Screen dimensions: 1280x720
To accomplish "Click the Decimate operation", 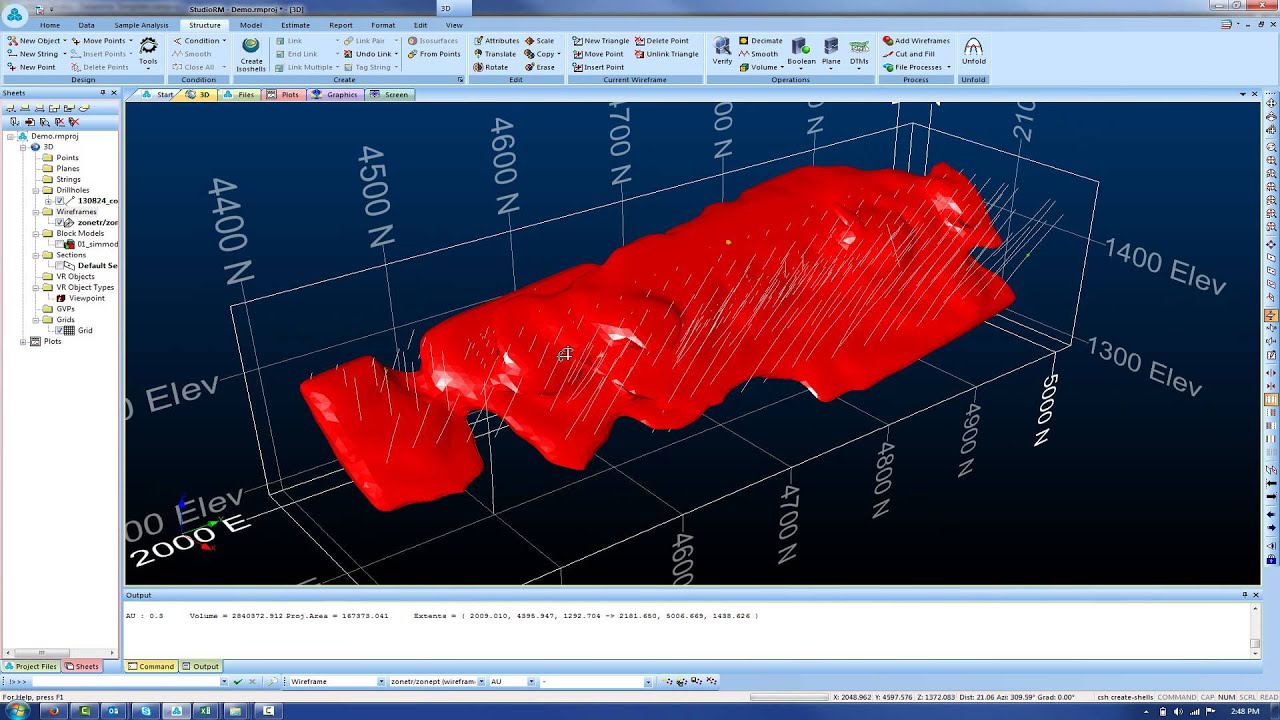I will pos(760,41).
